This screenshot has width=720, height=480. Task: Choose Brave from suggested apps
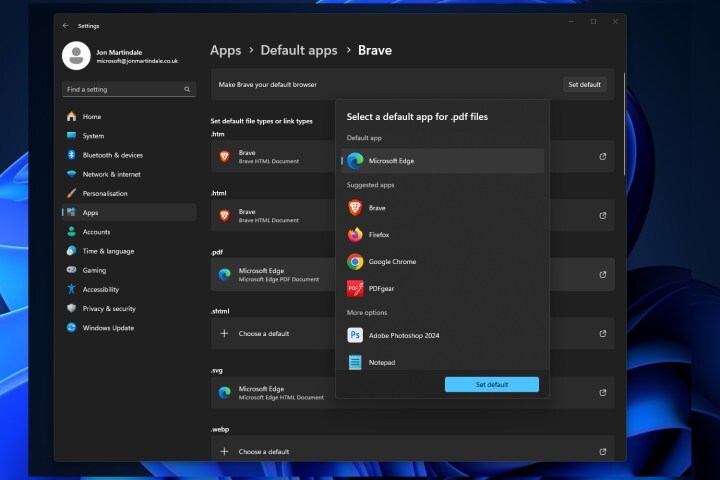click(443, 208)
